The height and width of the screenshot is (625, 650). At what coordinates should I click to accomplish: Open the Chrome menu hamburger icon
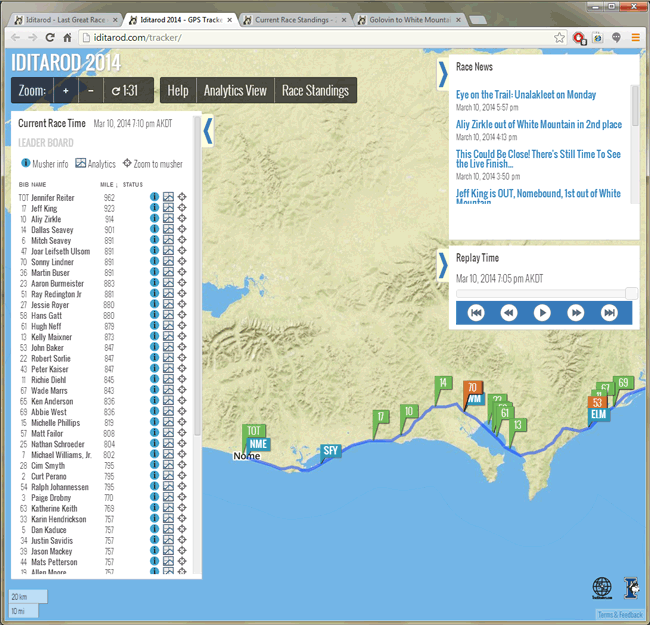tap(635, 38)
